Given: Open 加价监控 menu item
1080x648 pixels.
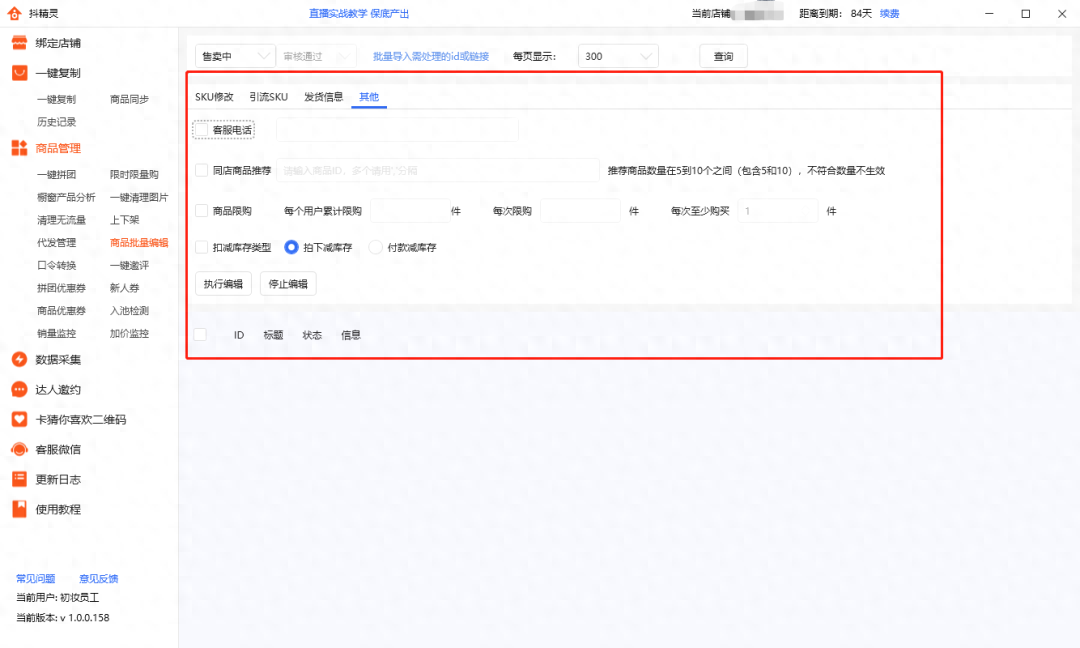Looking at the screenshot, I should point(129,333).
